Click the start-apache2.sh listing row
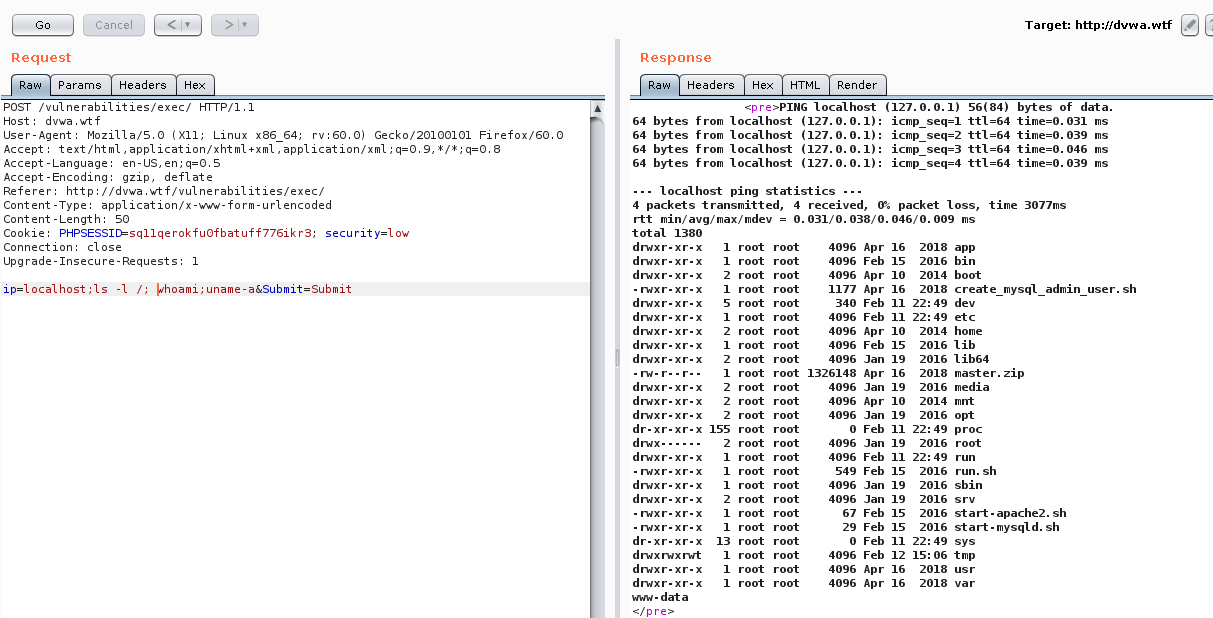 [x=850, y=513]
